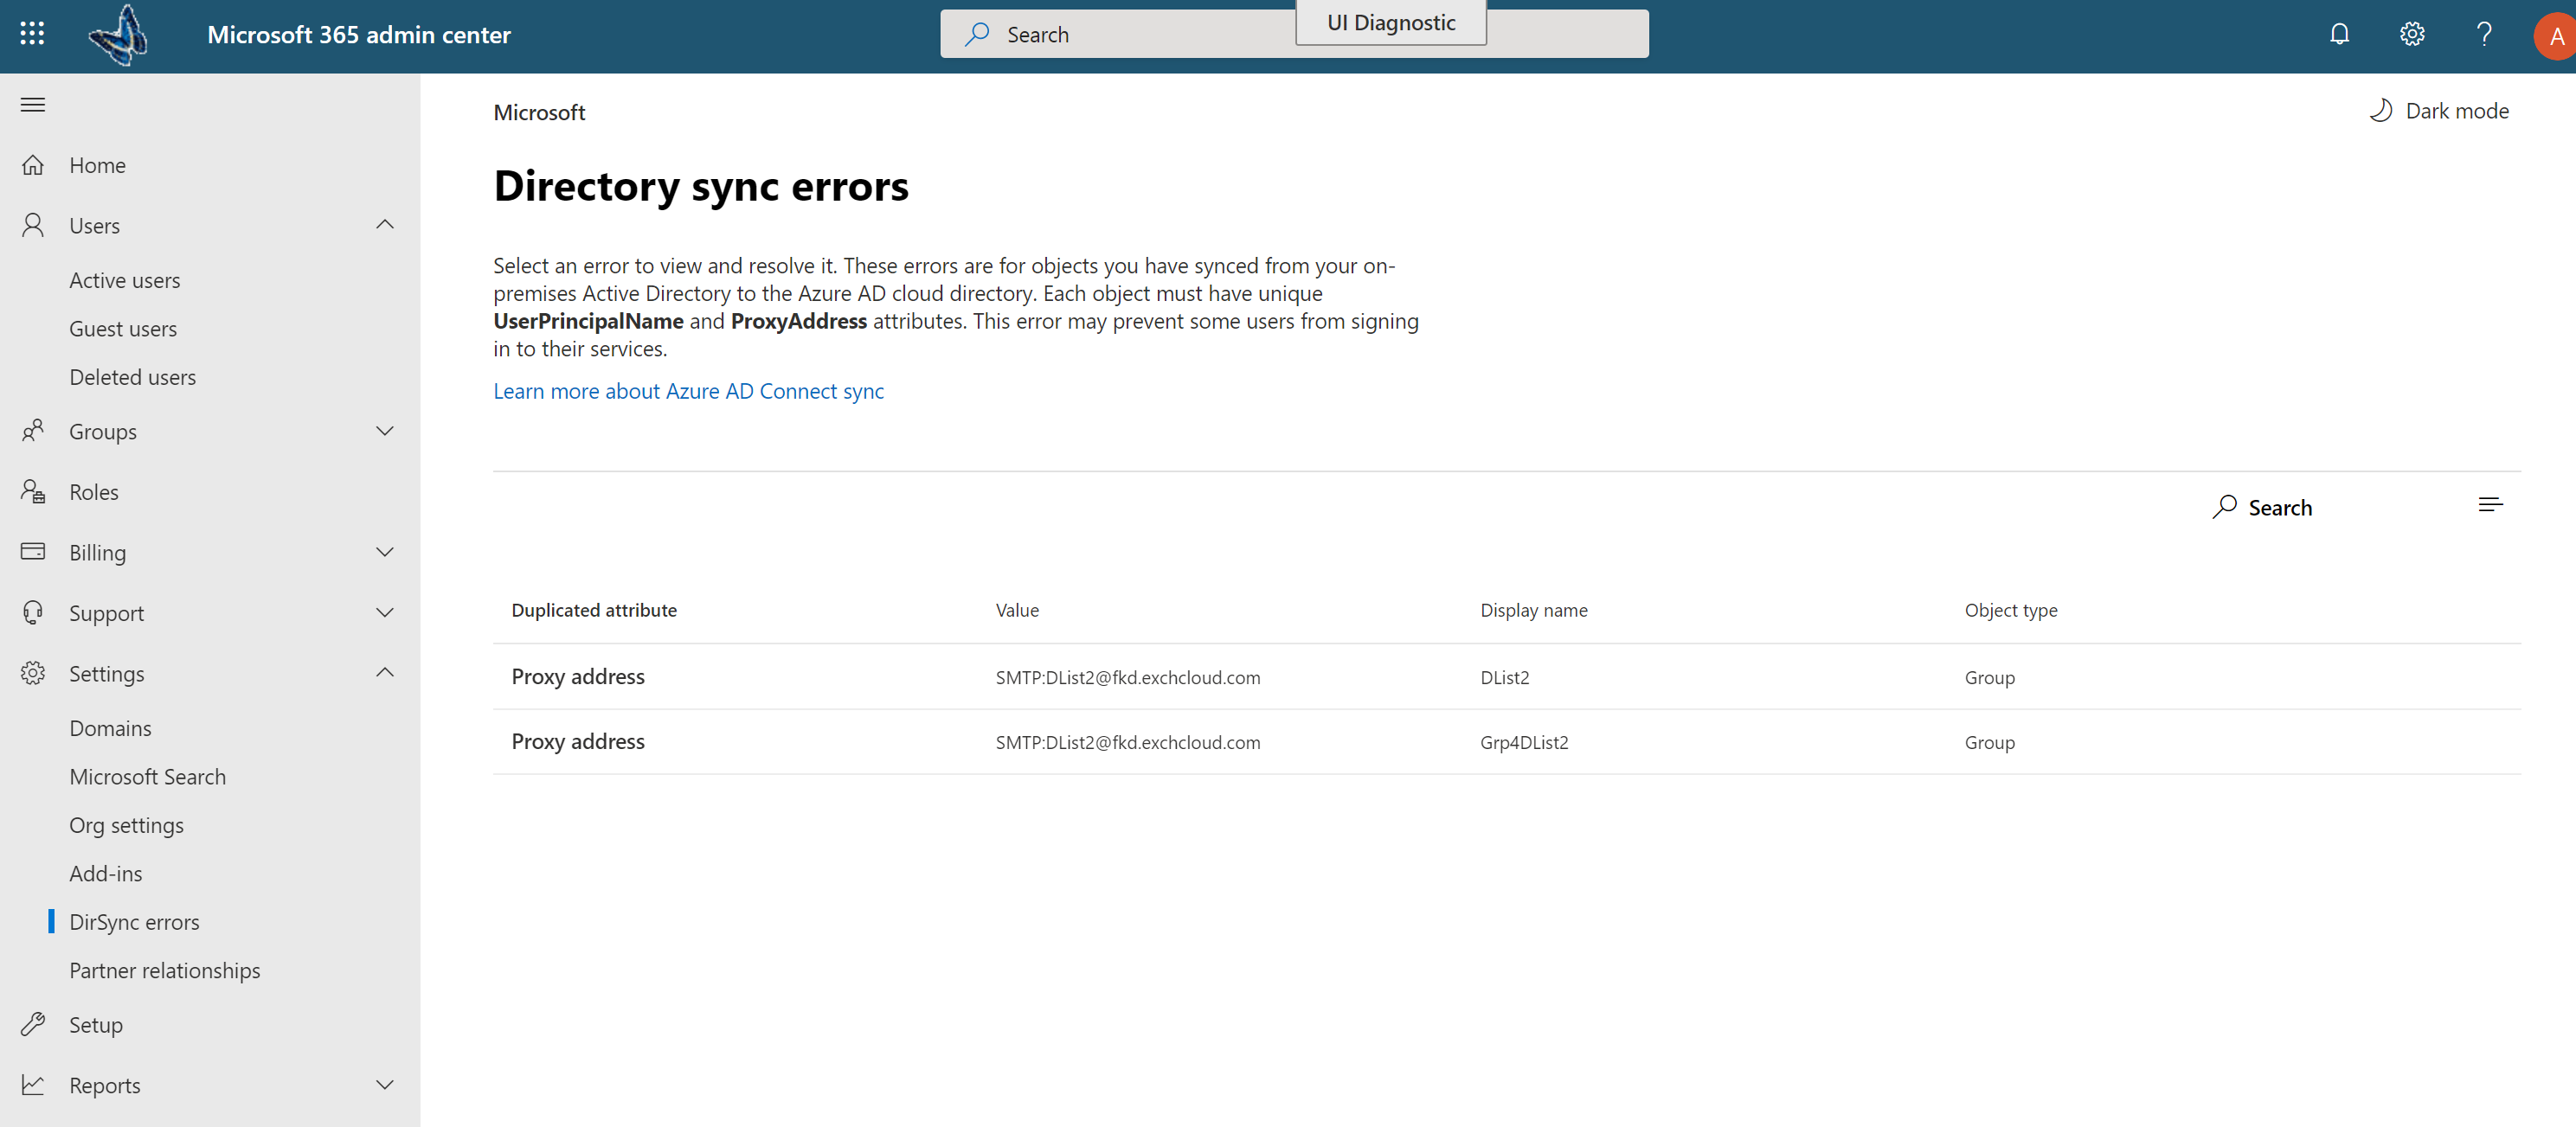The width and height of the screenshot is (2576, 1127).
Task: Click Learn more about Azure AD Connect sync
Action: tap(689, 389)
